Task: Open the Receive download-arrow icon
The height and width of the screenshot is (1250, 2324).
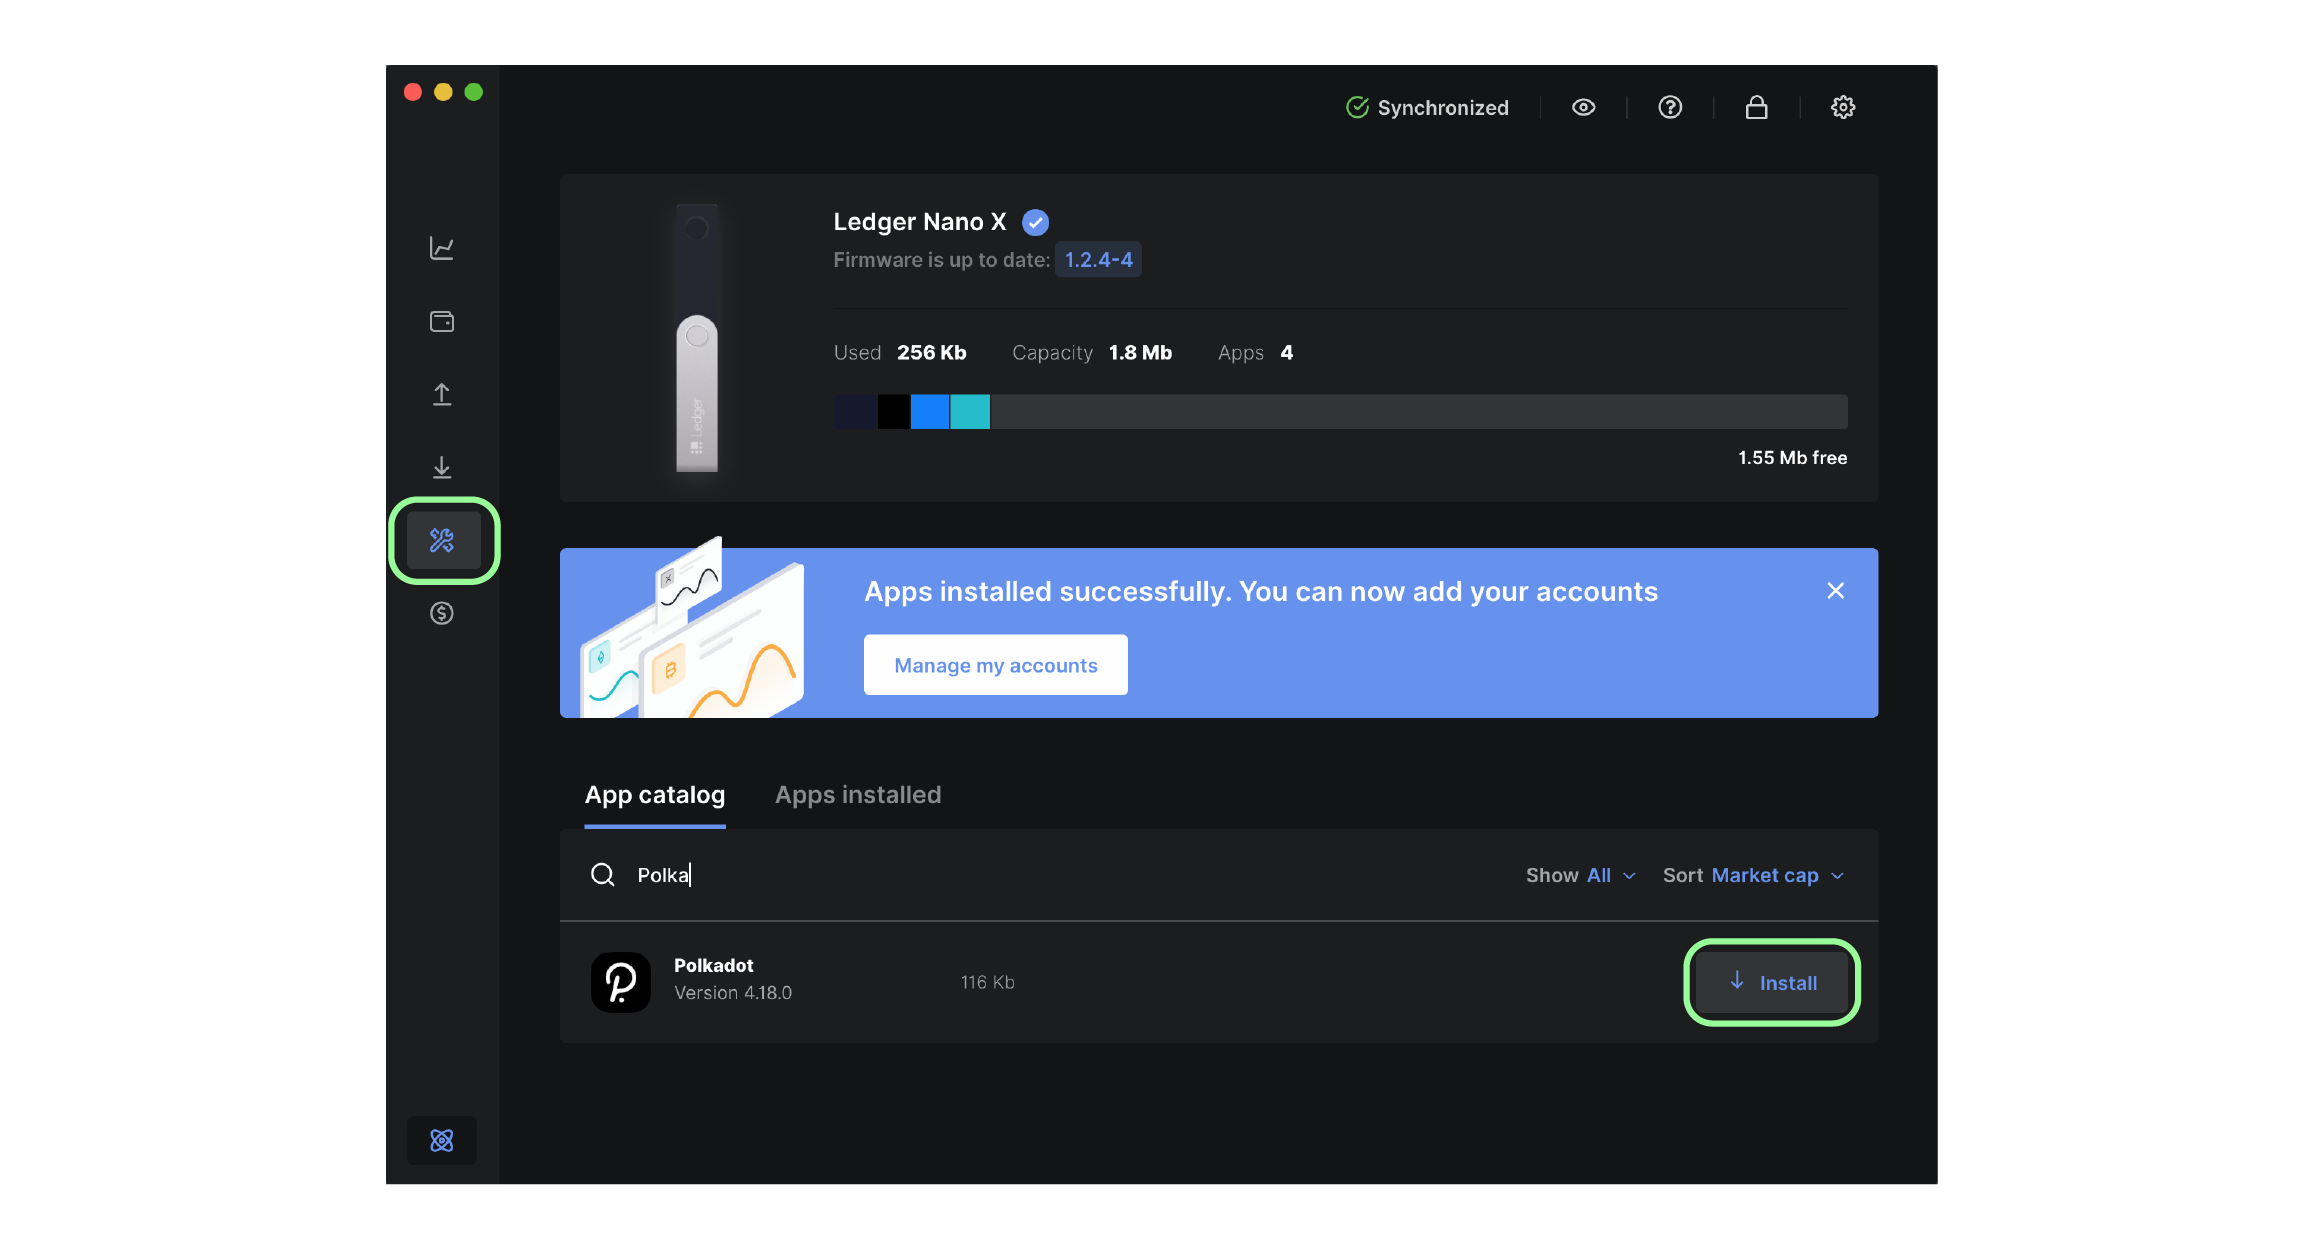Action: pyautogui.click(x=441, y=467)
